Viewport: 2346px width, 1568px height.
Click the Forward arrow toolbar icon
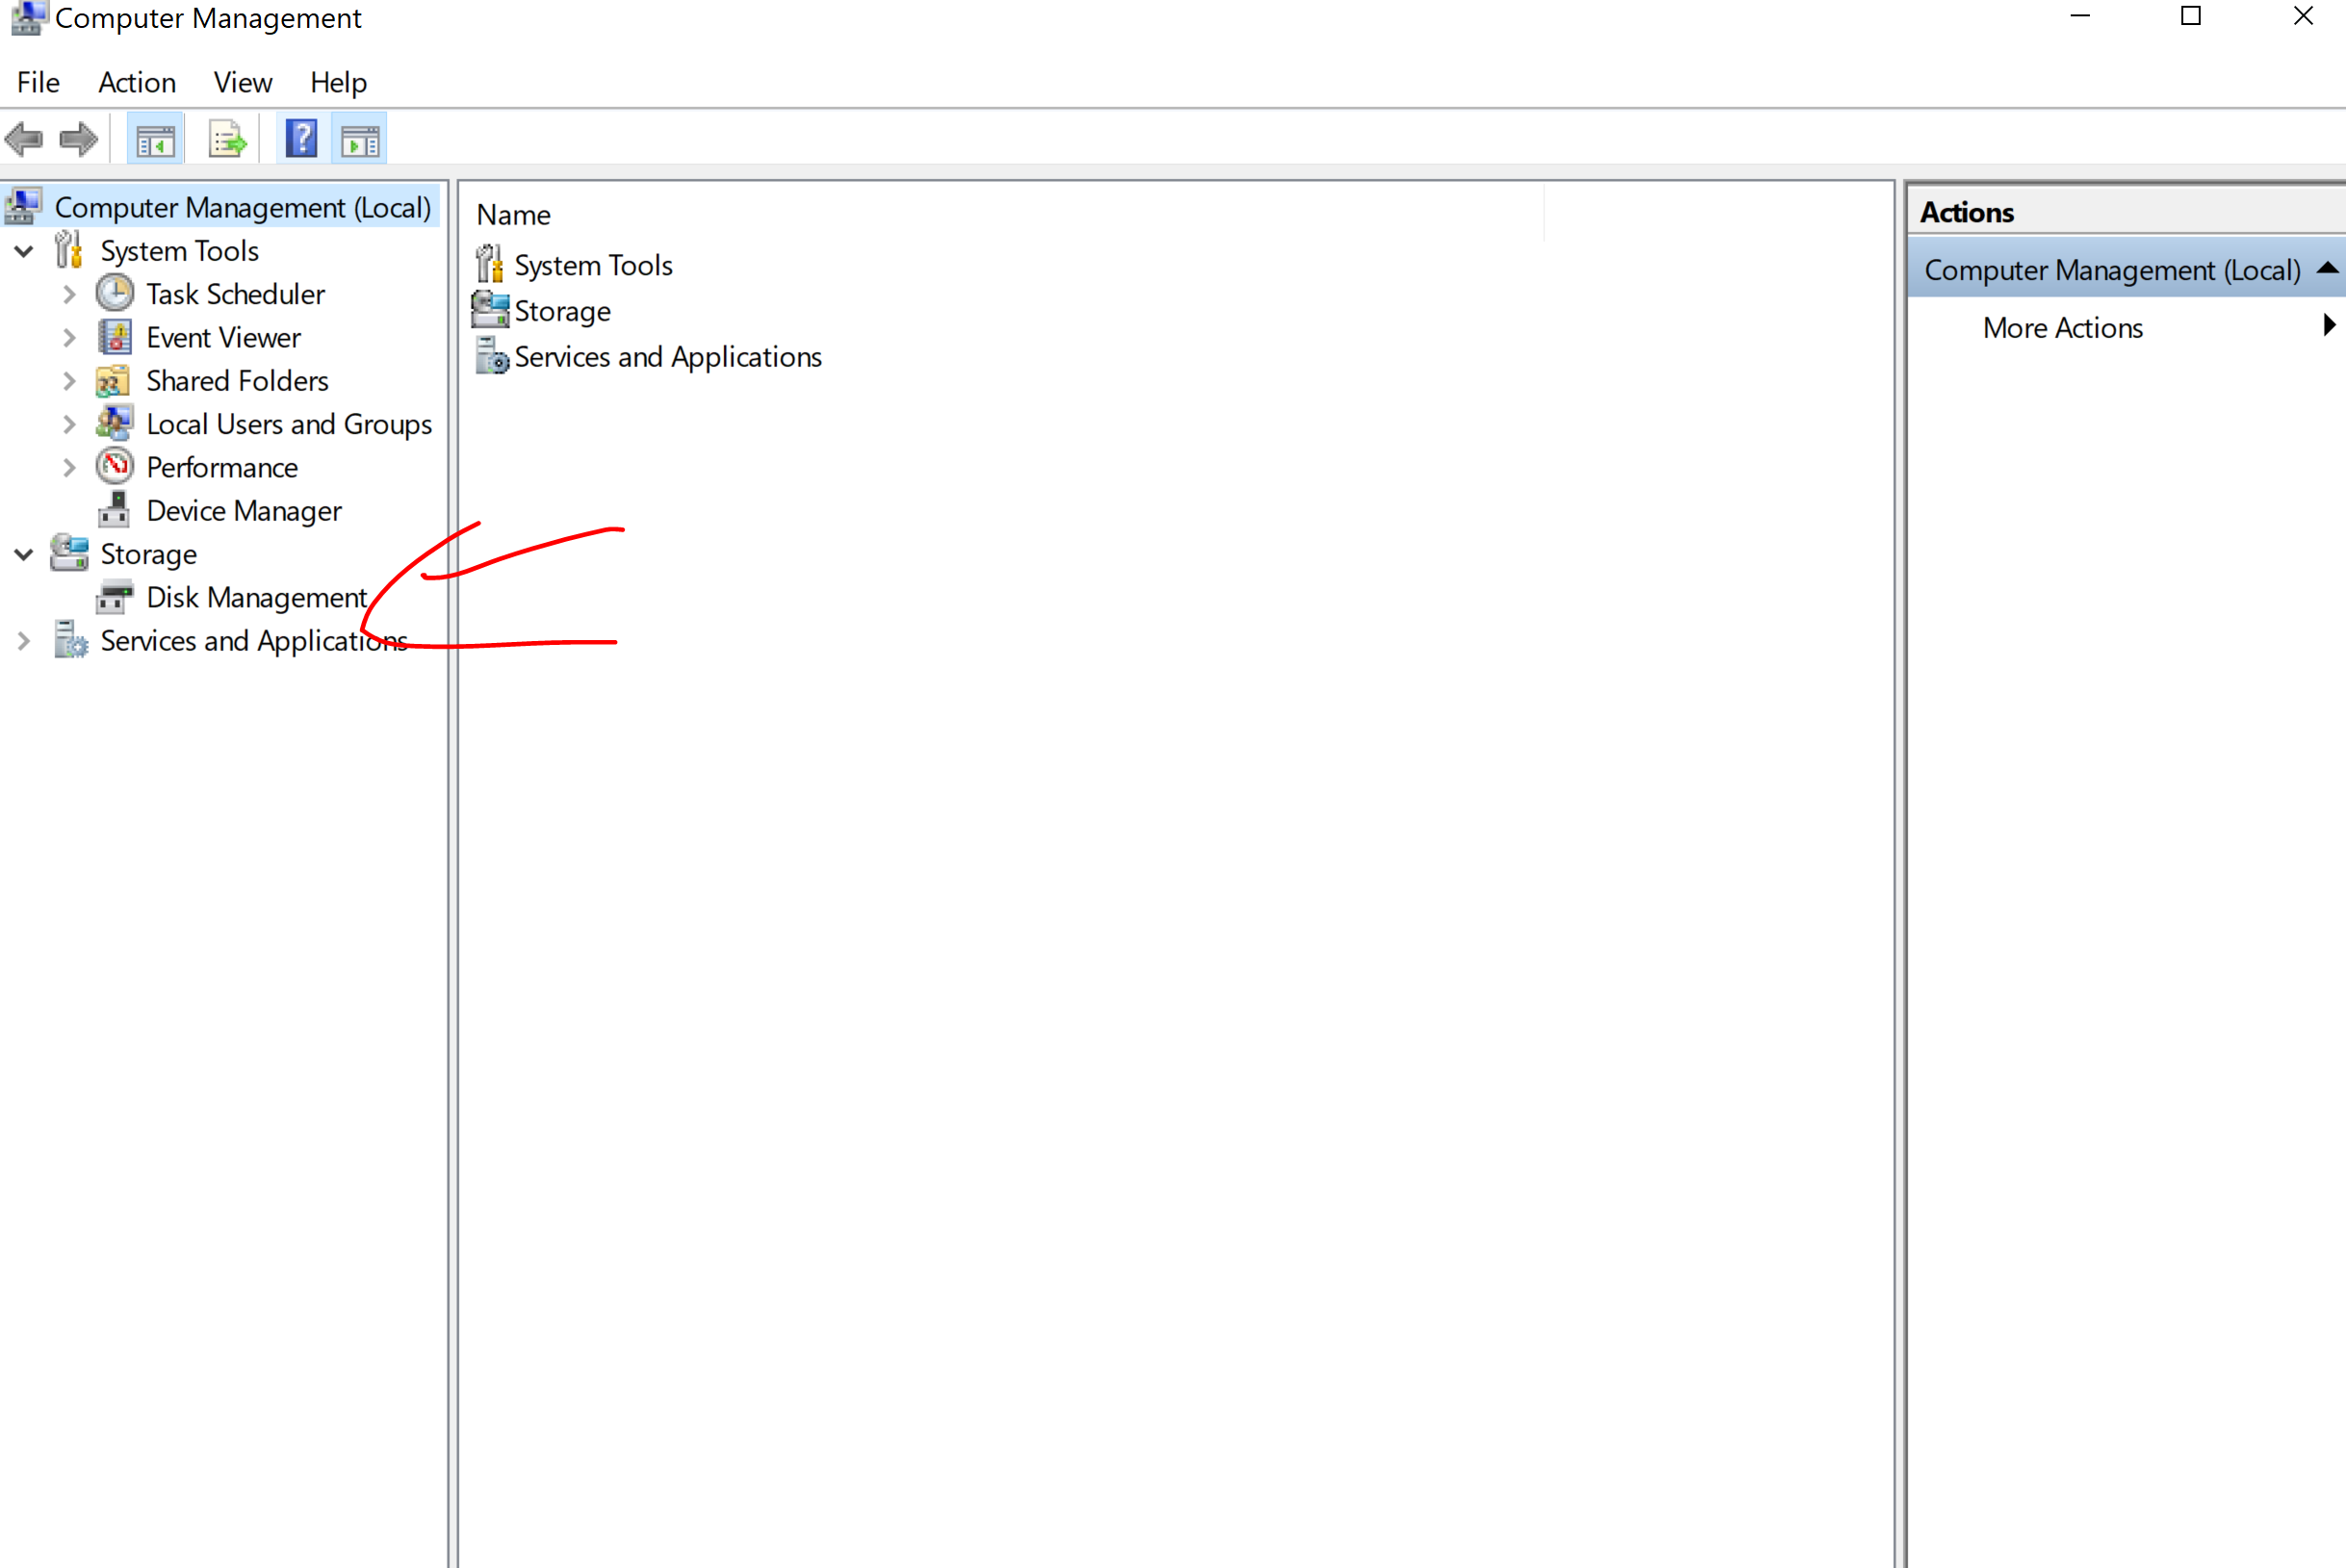click(x=78, y=139)
